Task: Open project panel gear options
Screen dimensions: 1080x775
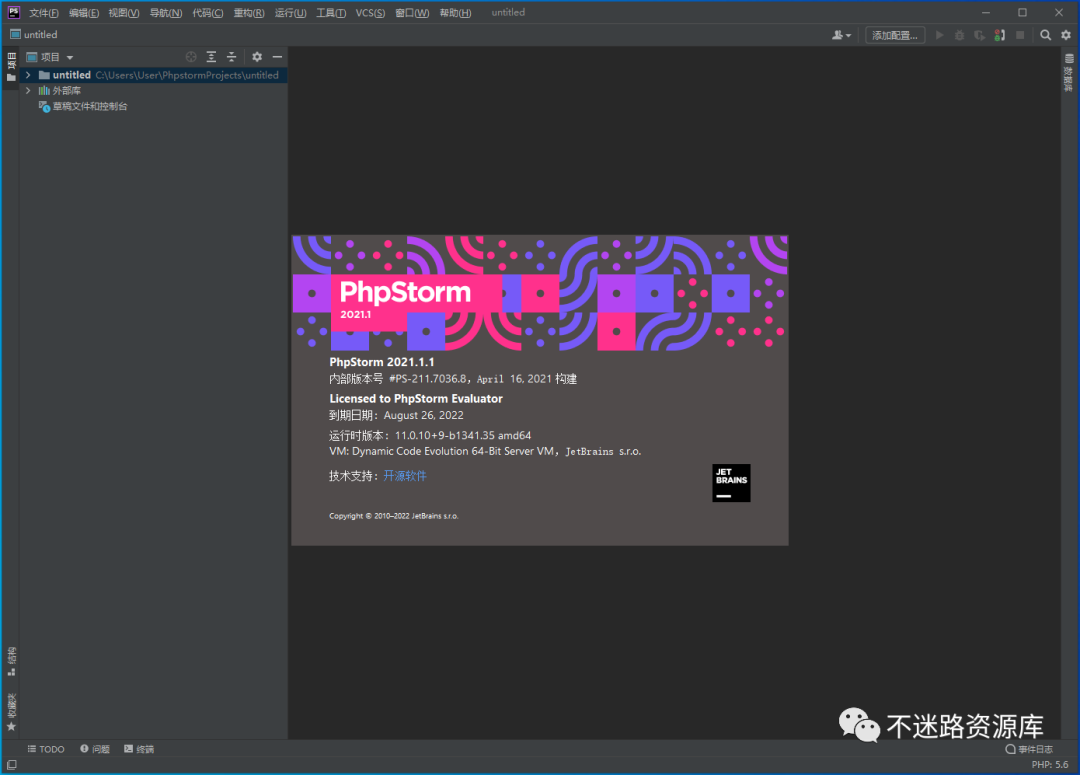Action: coord(257,57)
